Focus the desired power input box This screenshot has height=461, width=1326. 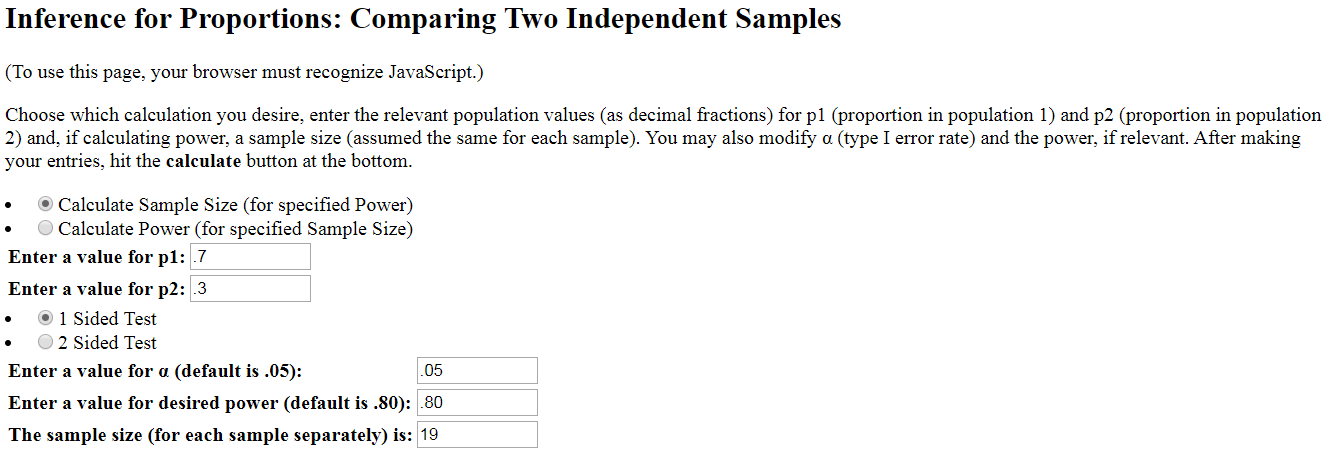(x=477, y=403)
